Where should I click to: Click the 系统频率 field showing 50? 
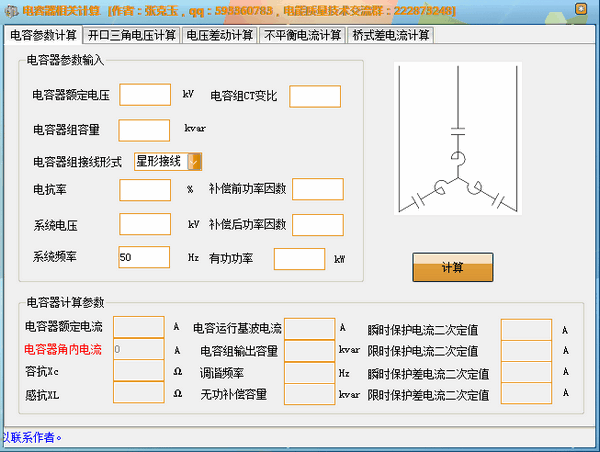tap(144, 257)
